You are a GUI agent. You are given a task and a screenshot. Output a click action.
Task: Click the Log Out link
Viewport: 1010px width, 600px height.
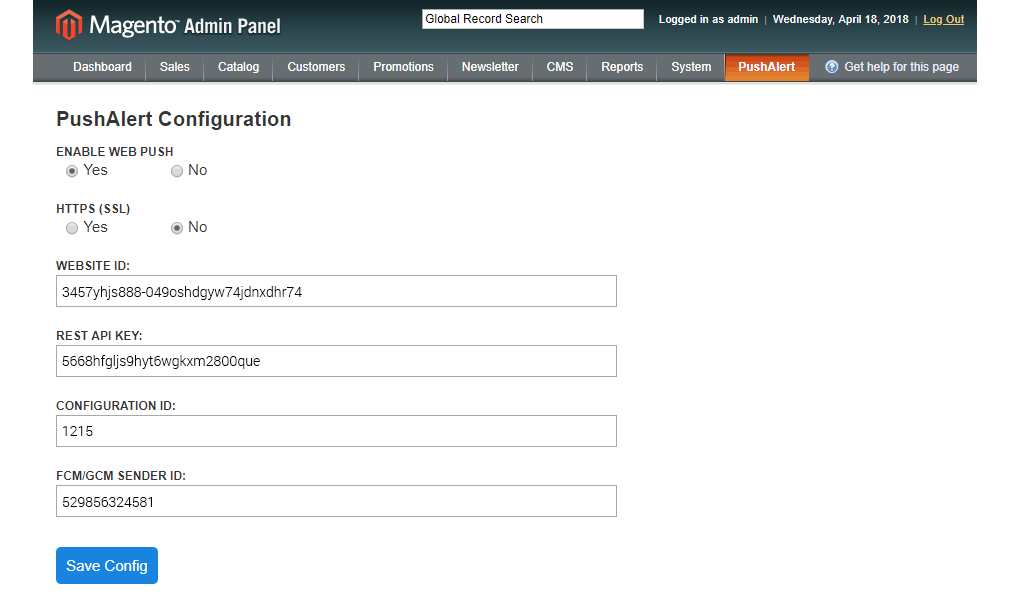point(944,19)
